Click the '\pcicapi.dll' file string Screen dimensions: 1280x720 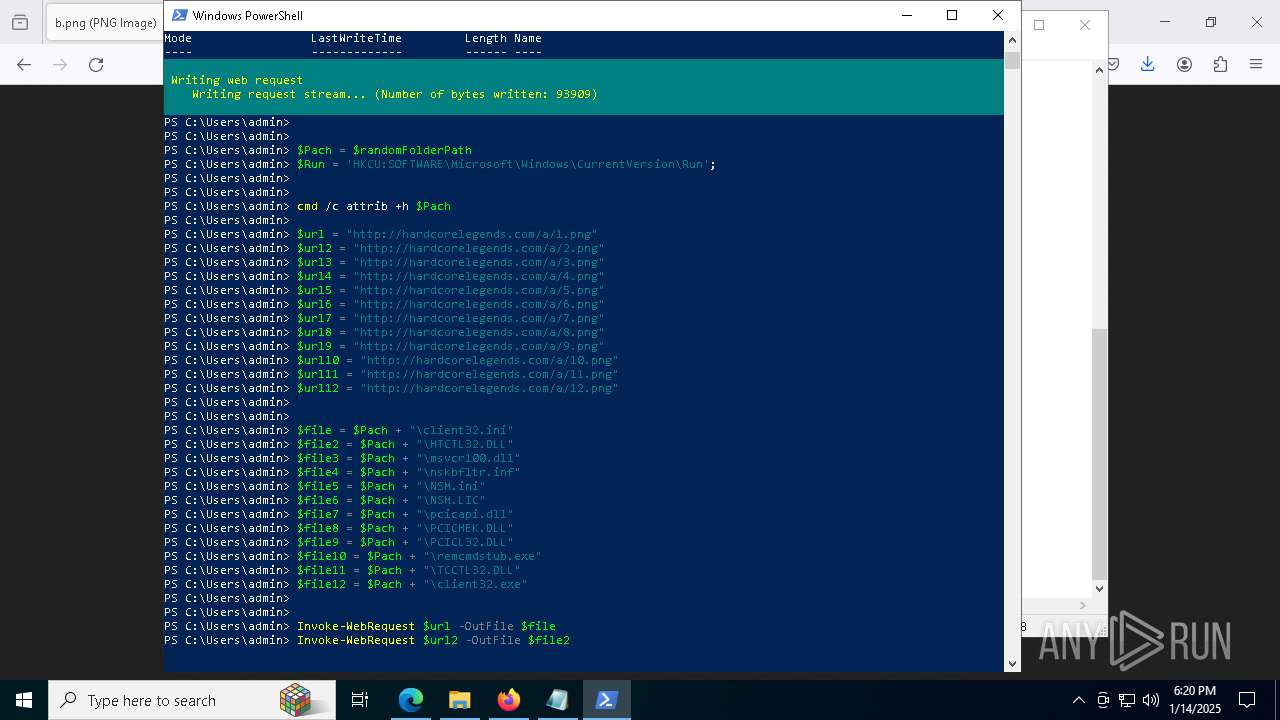click(x=465, y=514)
